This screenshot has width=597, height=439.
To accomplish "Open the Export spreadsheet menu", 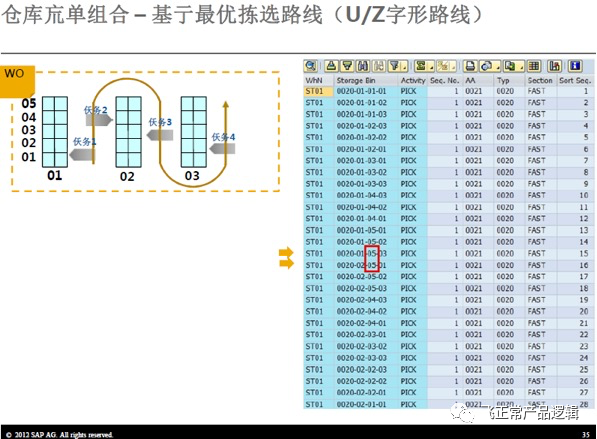I will pos(513,66).
